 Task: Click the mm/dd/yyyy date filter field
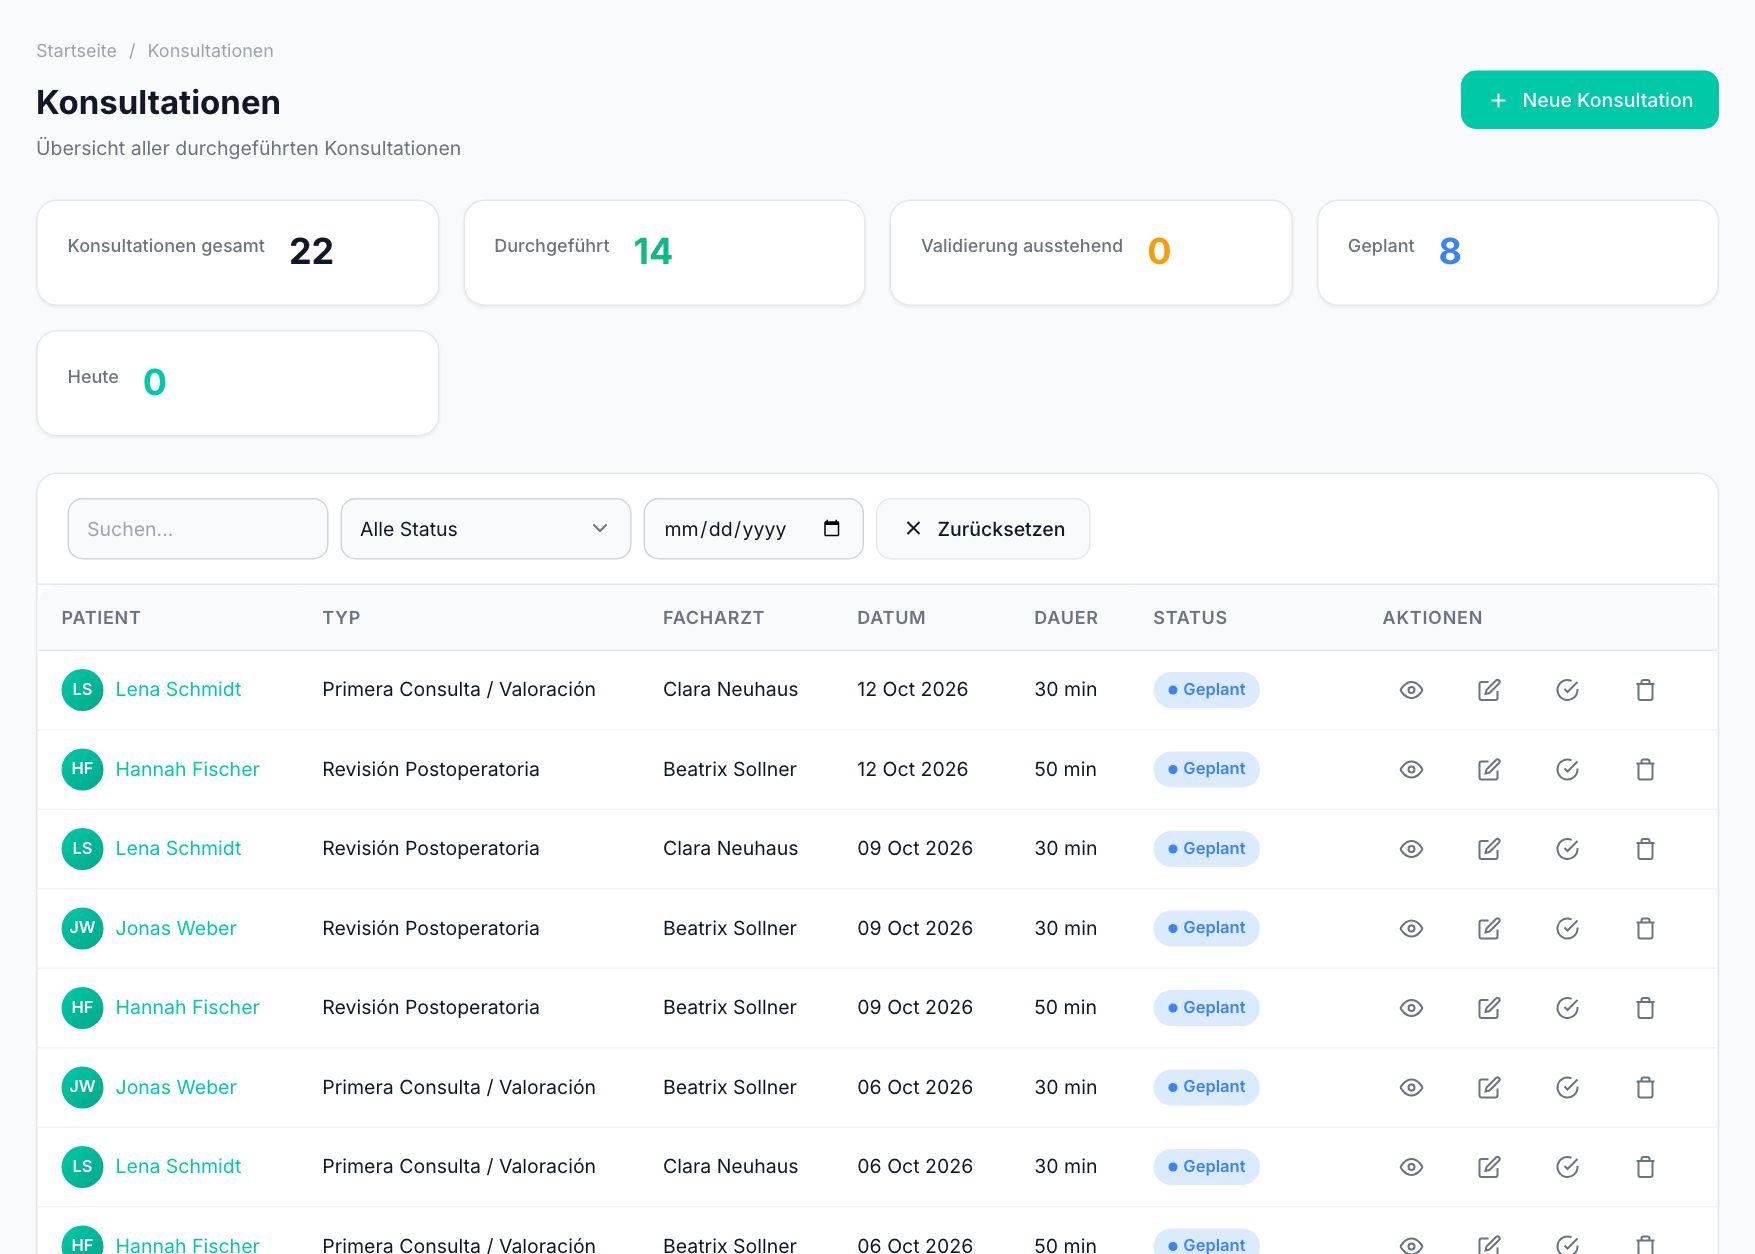point(753,529)
